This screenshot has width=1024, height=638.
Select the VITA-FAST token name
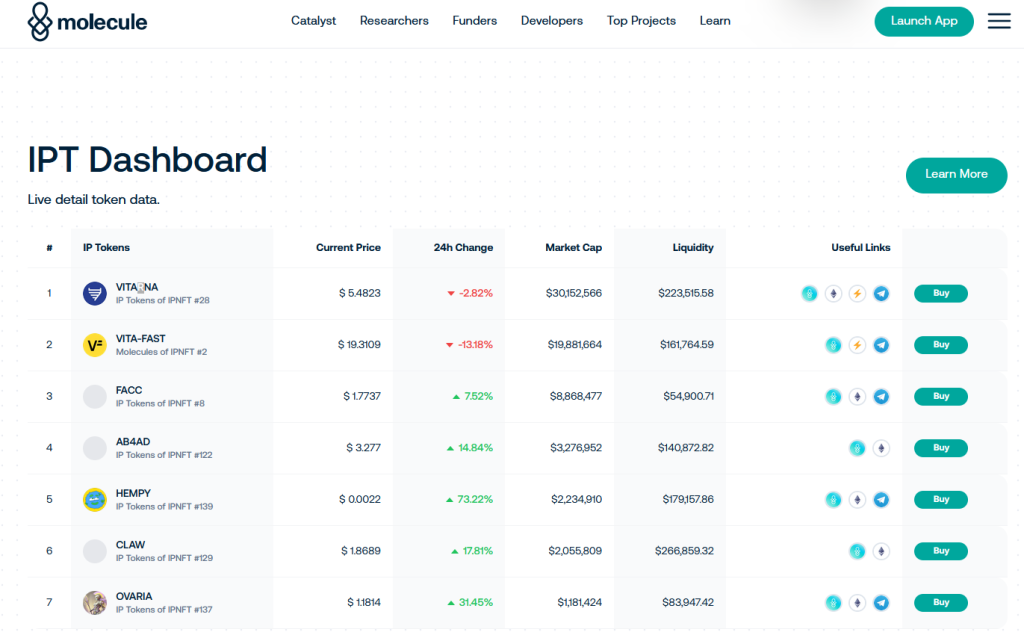pos(140,339)
